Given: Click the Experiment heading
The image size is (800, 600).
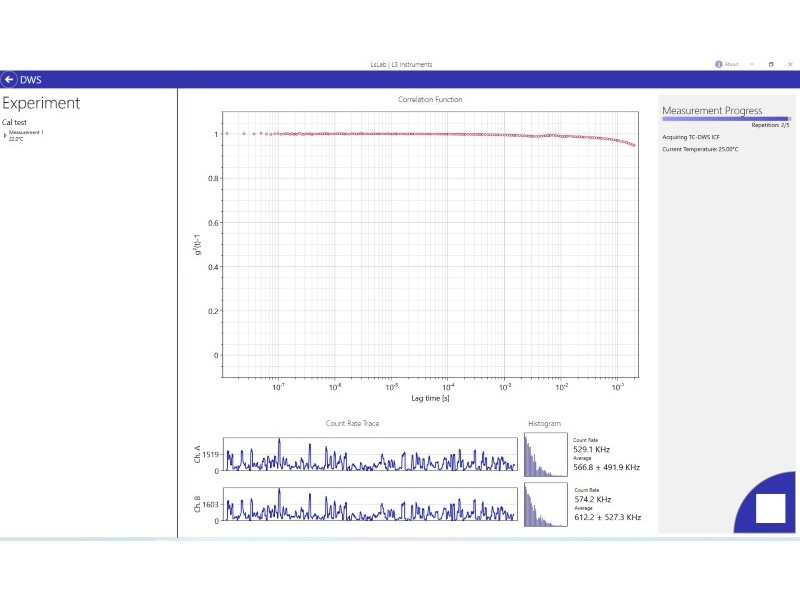Looking at the screenshot, I should pos(41,103).
